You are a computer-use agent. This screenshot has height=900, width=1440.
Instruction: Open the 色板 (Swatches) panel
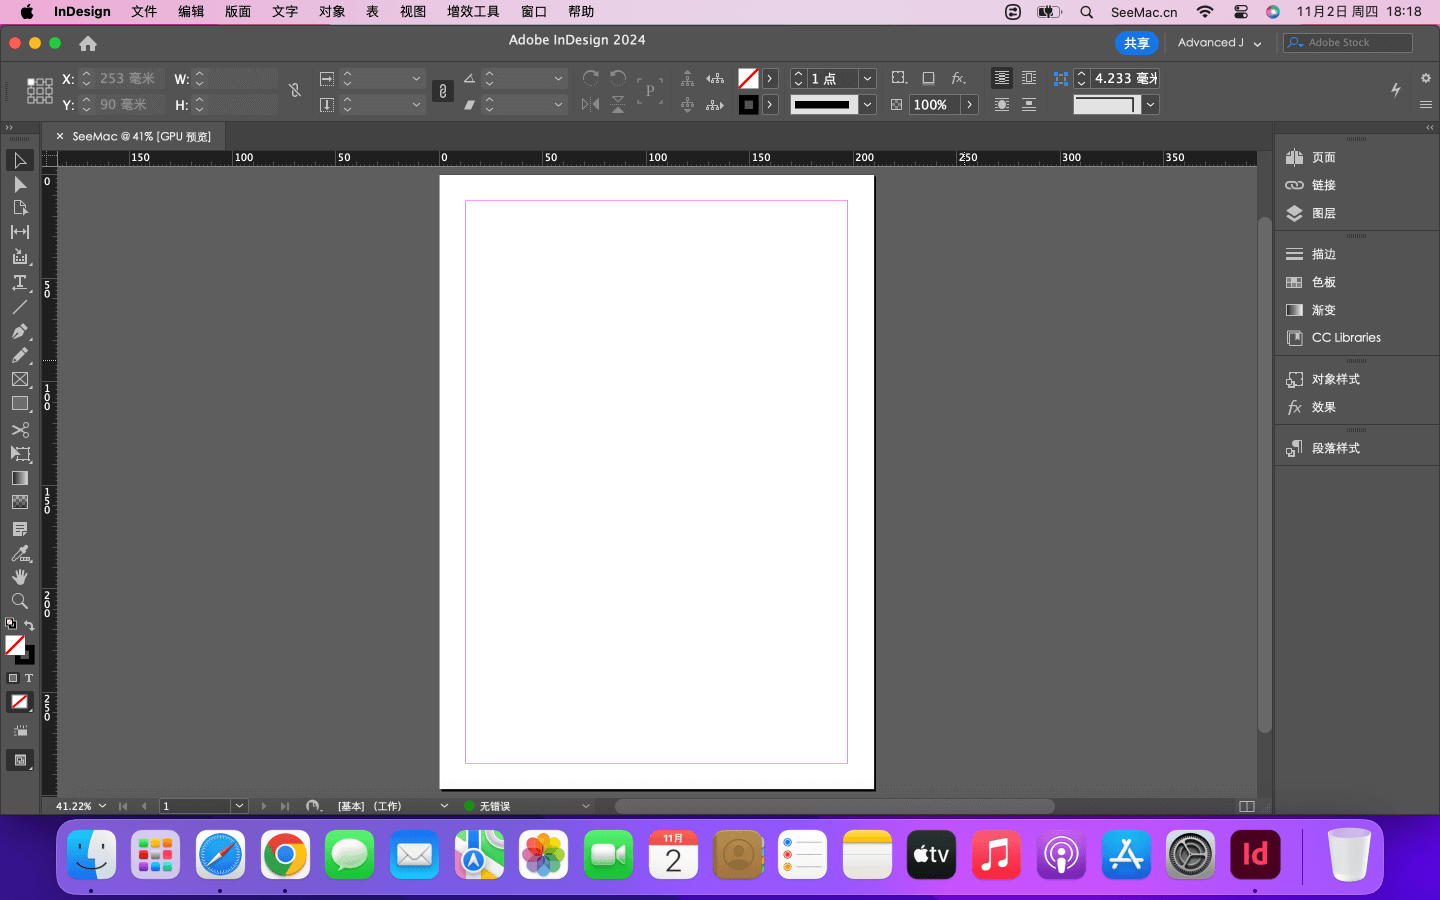click(x=1323, y=282)
